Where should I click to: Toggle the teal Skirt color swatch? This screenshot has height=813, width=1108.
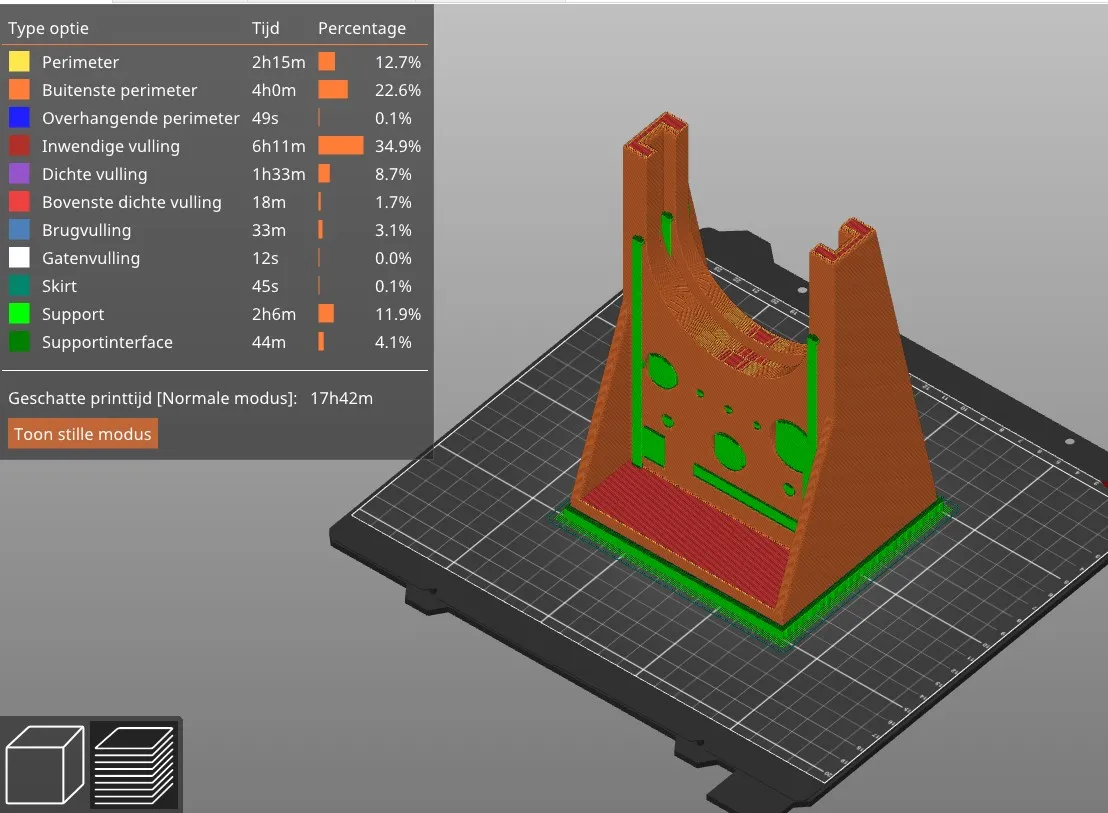point(19,286)
